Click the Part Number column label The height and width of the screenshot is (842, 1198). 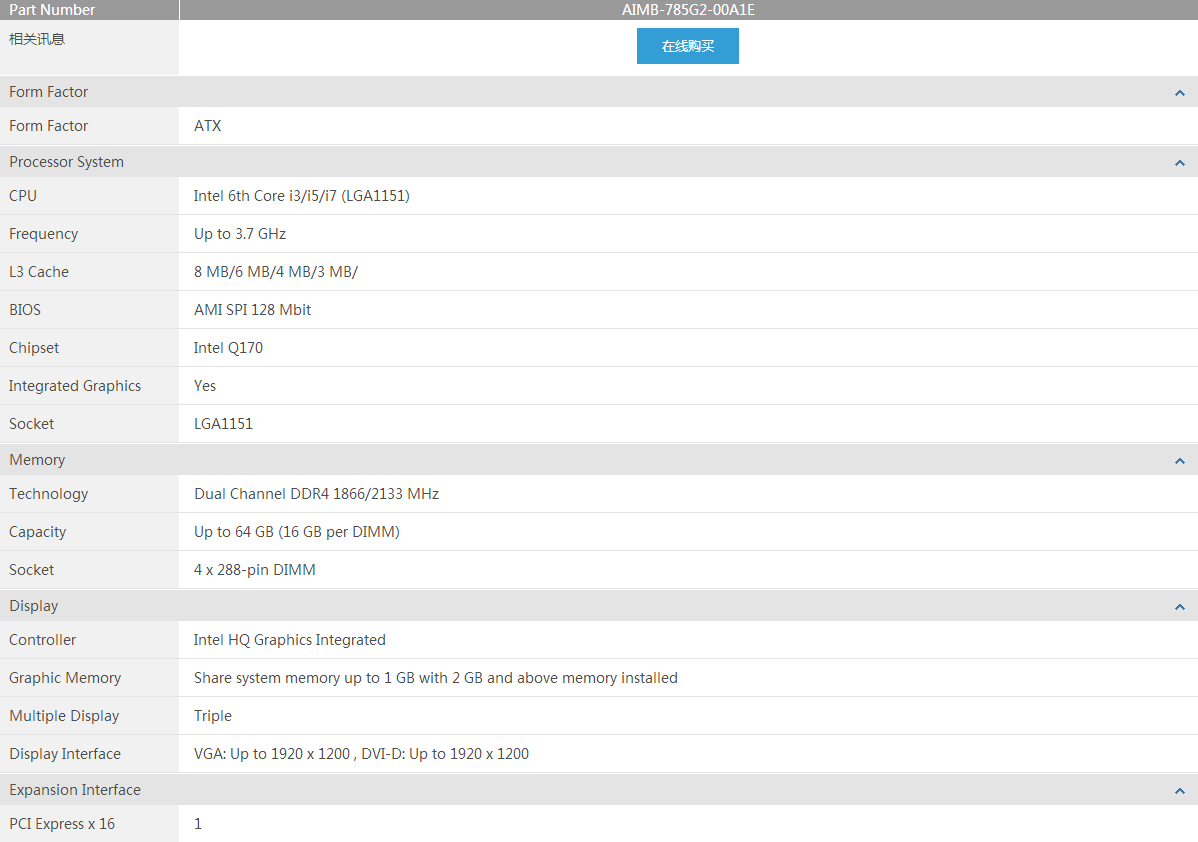pos(52,10)
